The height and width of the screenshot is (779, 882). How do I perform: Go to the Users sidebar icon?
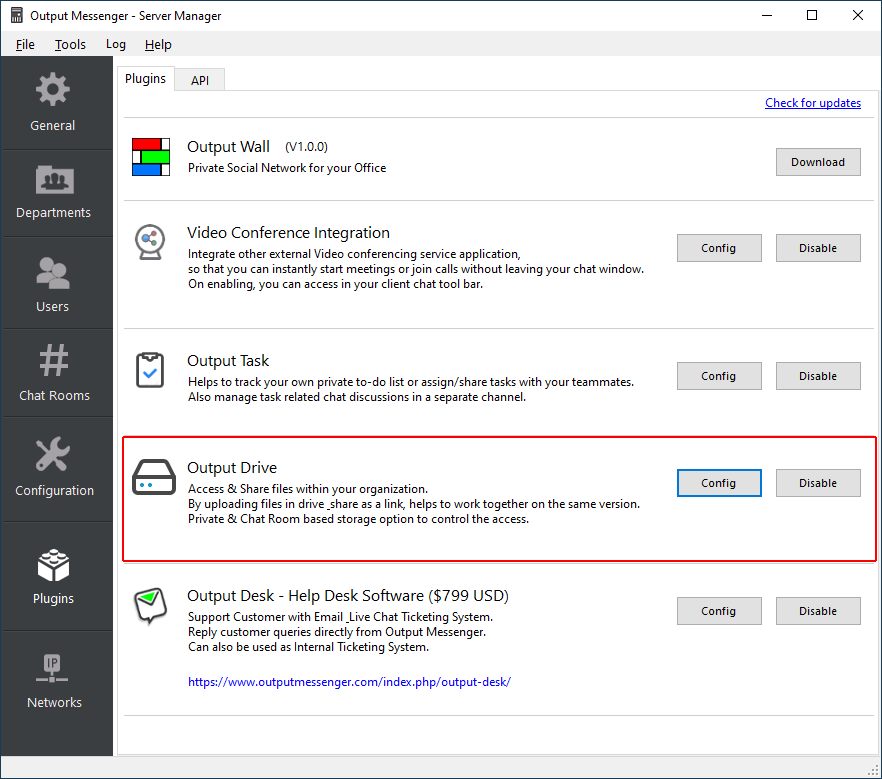click(x=53, y=273)
